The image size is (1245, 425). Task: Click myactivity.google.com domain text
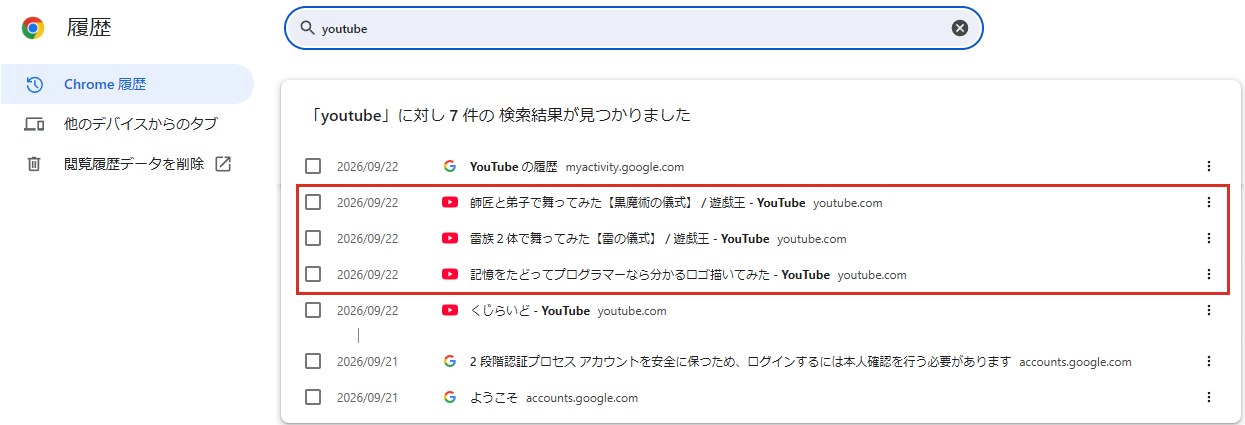pos(625,167)
